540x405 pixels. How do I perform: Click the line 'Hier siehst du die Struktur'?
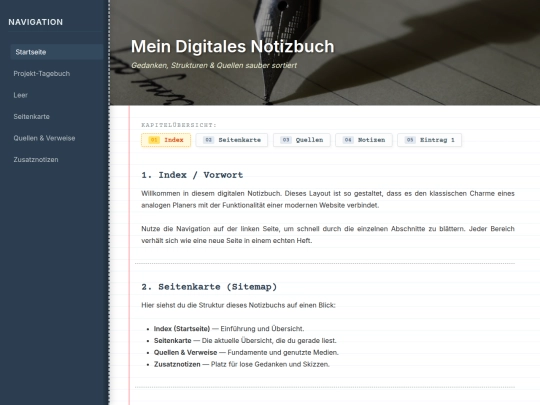coord(238,305)
